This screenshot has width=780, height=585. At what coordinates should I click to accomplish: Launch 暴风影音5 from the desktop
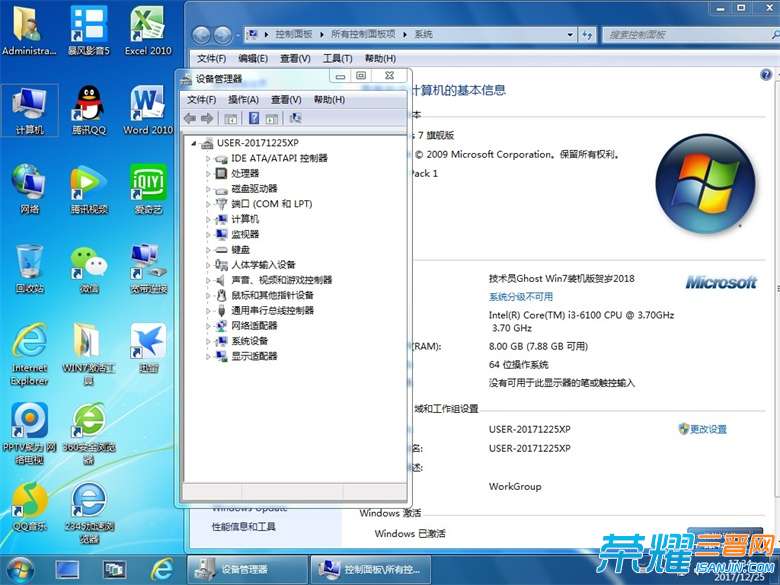(x=89, y=30)
